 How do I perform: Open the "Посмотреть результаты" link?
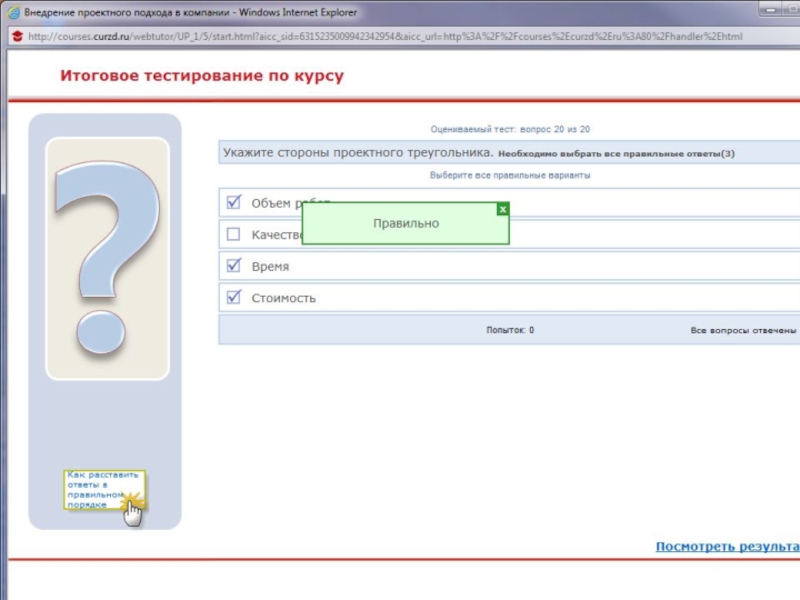(x=728, y=546)
